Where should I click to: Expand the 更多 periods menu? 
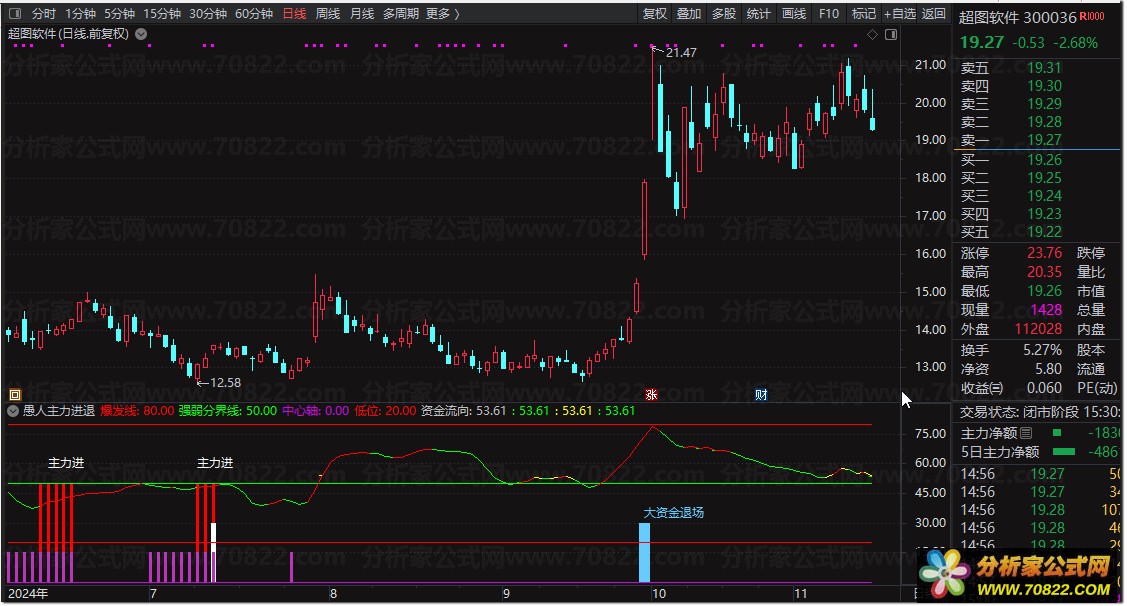(x=442, y=14)
